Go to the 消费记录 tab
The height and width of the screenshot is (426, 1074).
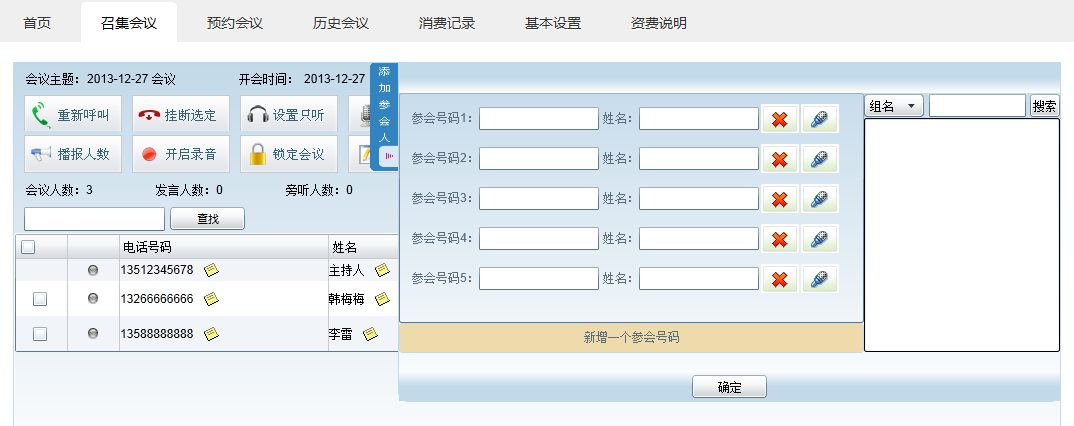tap(447, 23)
